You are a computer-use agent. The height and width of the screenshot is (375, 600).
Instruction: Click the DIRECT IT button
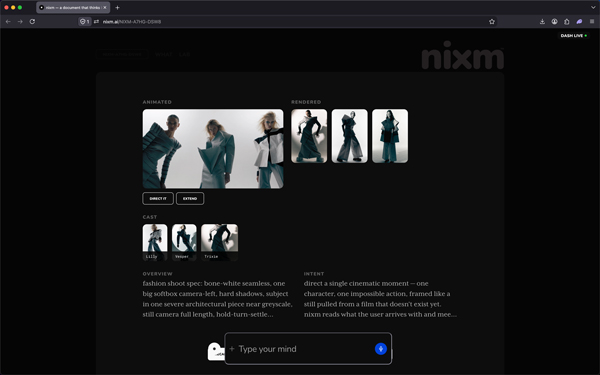point(158,198)
